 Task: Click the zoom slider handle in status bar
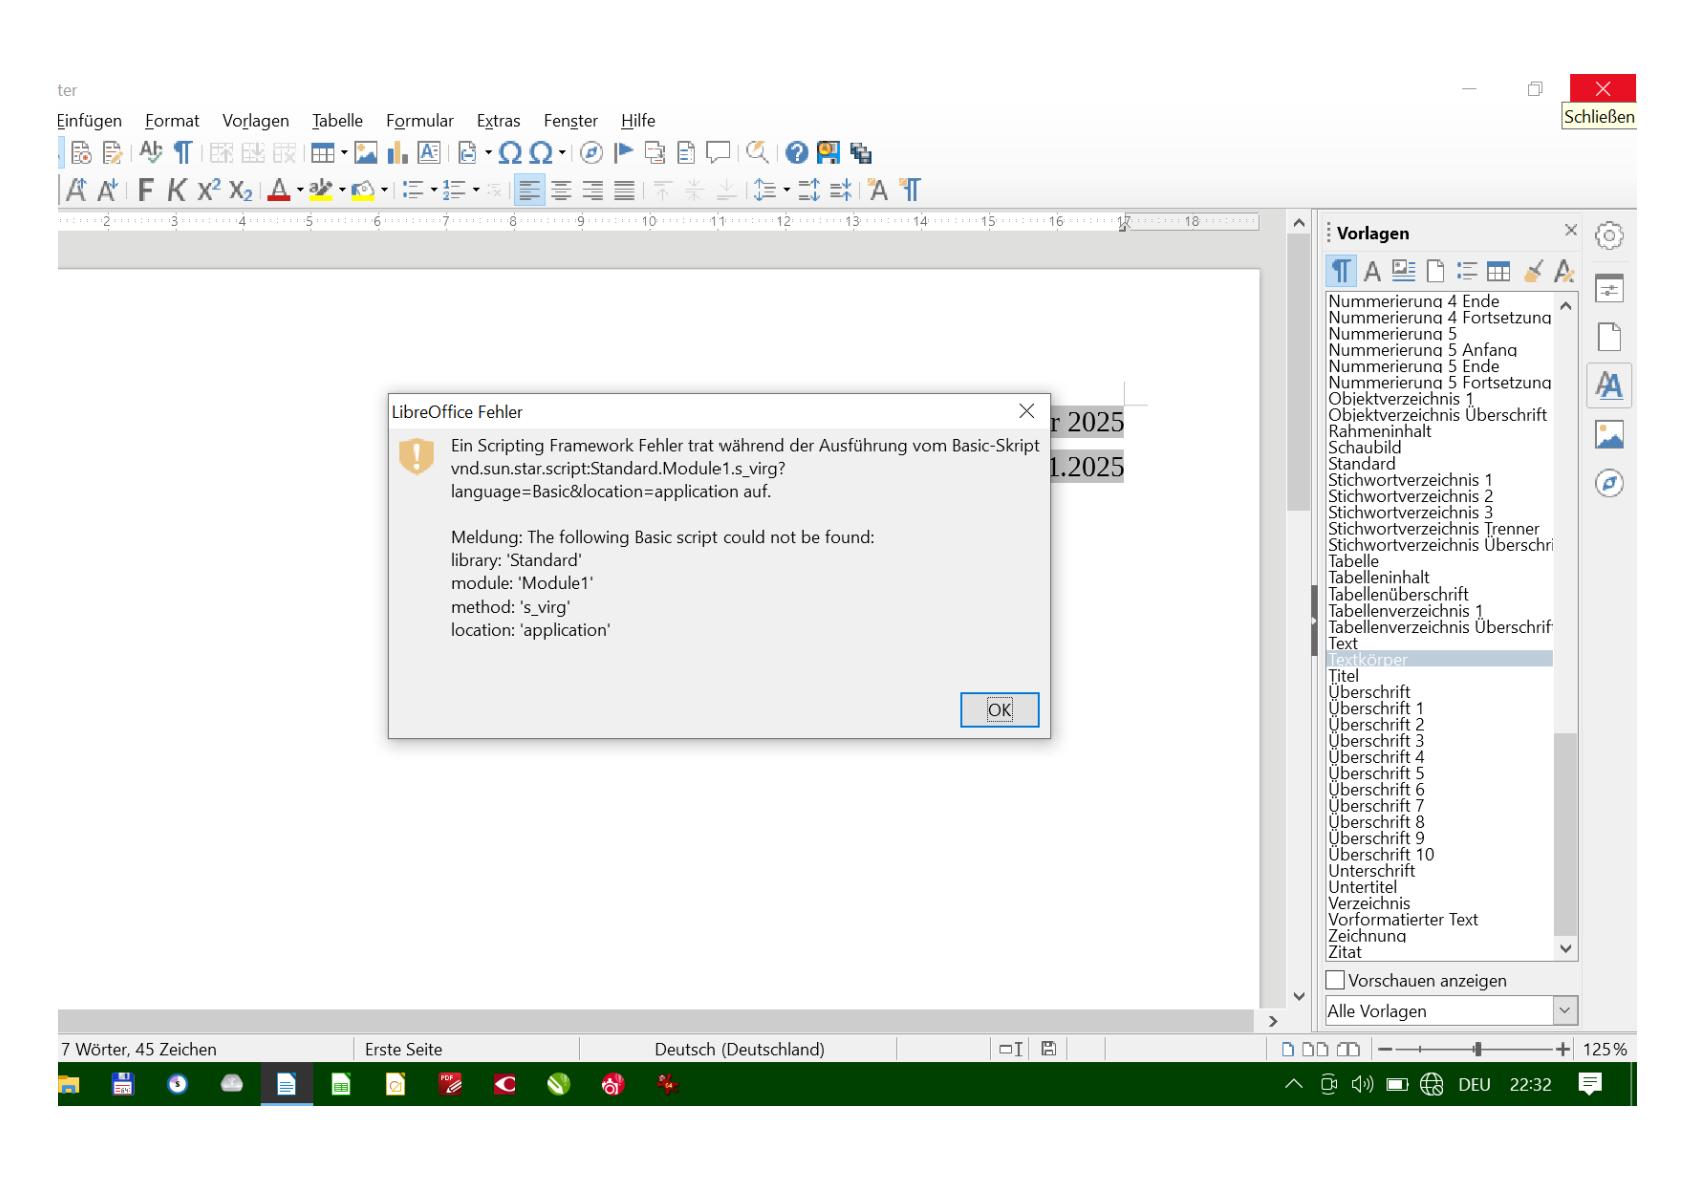pyautogui.click(x=1478, y=1049)
